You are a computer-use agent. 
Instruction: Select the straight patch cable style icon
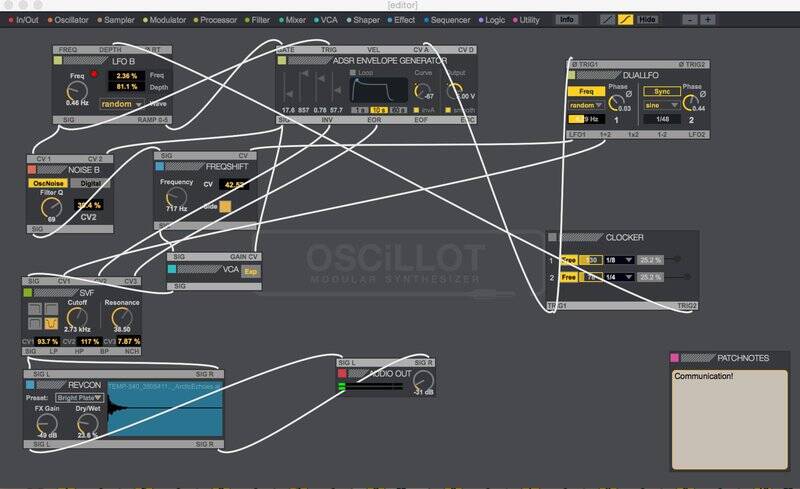click(x=607, y=19)
